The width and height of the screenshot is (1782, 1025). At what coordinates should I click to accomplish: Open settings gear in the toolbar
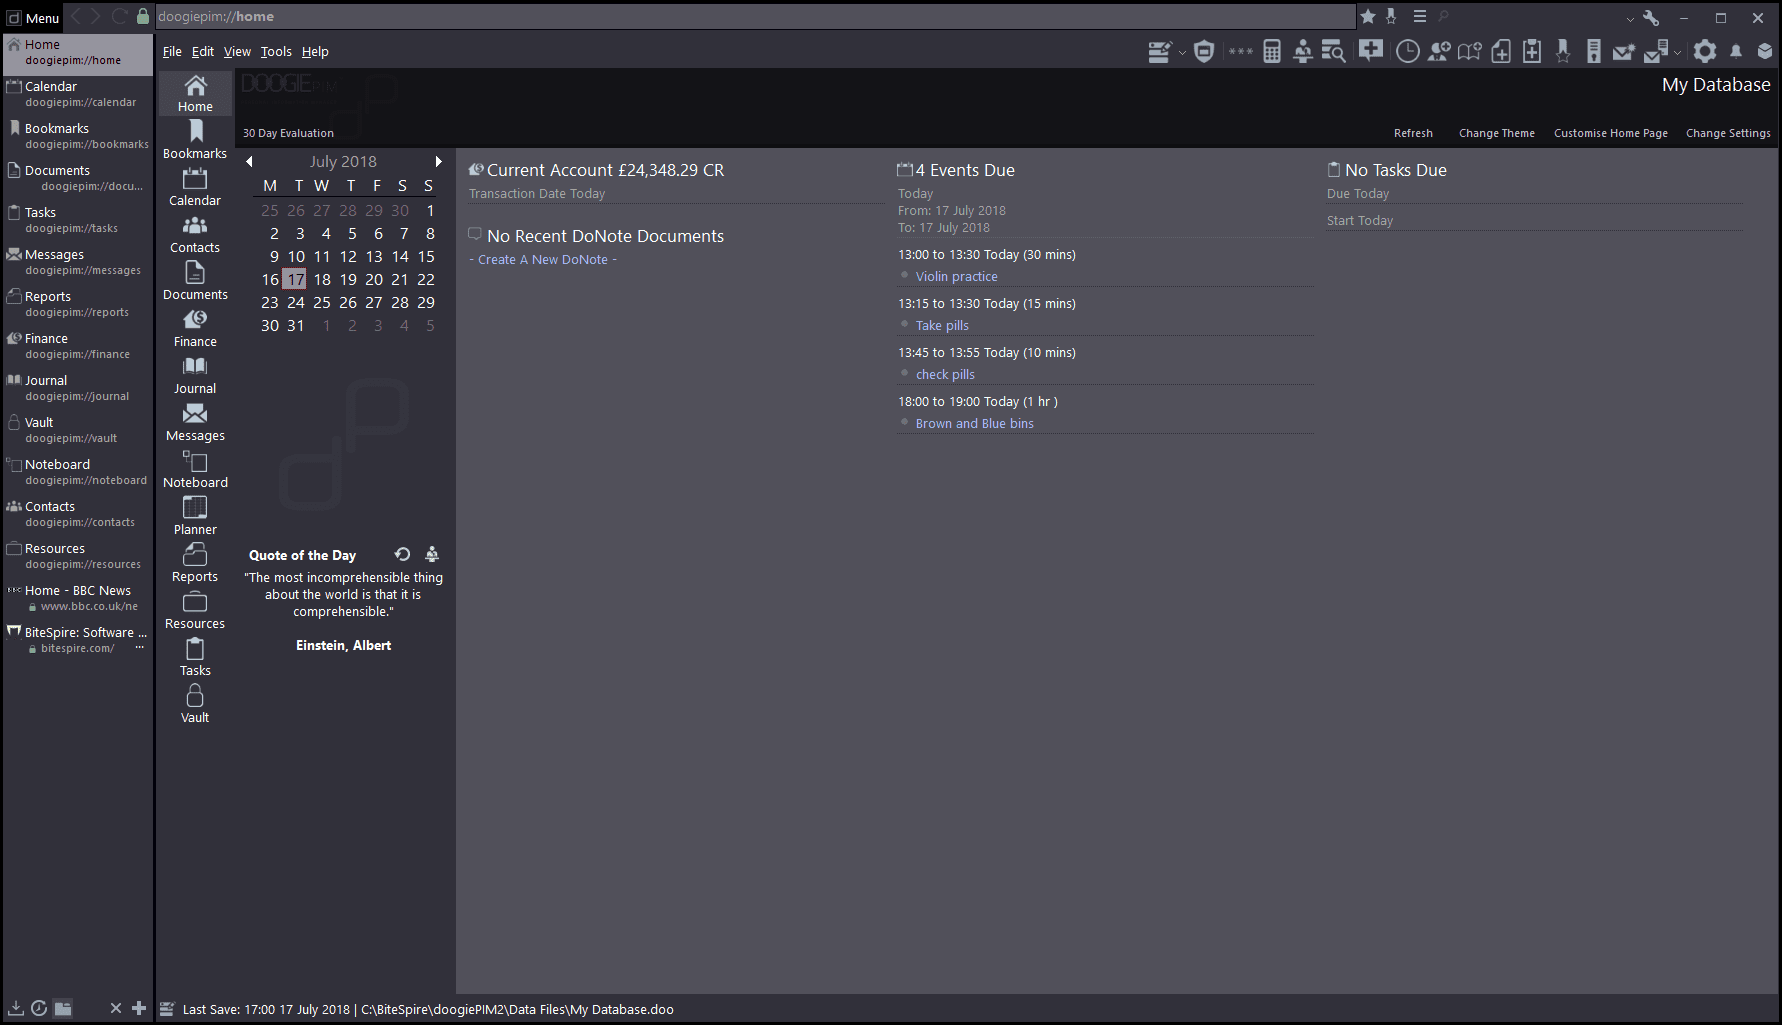point(1705,51)
